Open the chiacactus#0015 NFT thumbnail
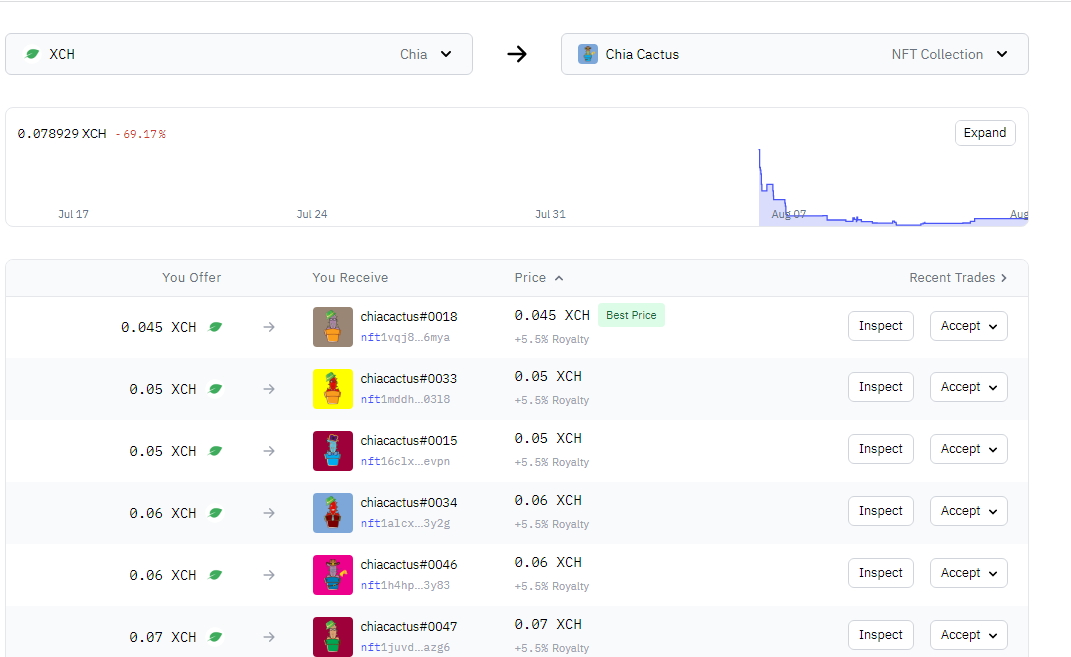The image size is (1071, 657). [333, 451]
